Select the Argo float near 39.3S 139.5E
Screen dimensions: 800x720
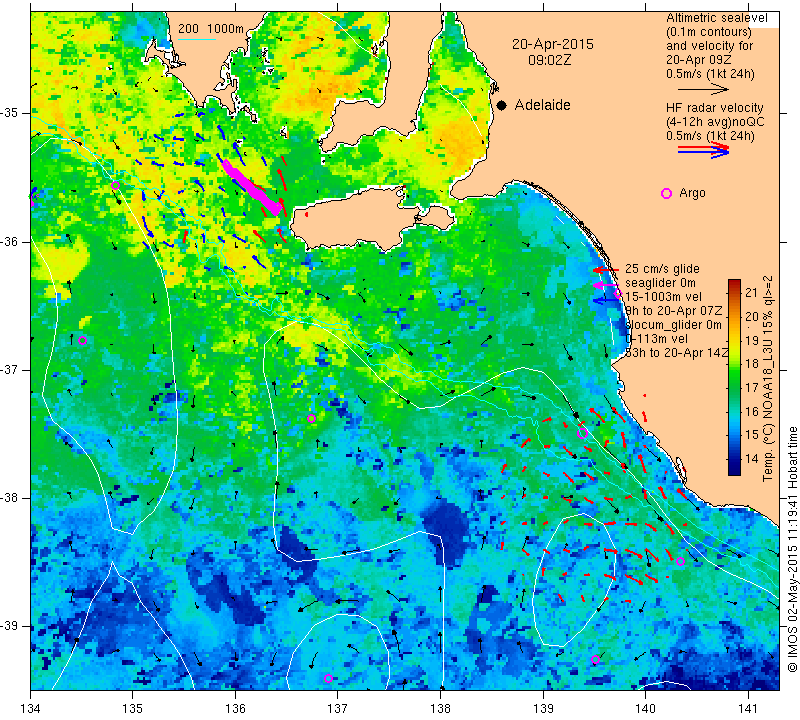595,659
